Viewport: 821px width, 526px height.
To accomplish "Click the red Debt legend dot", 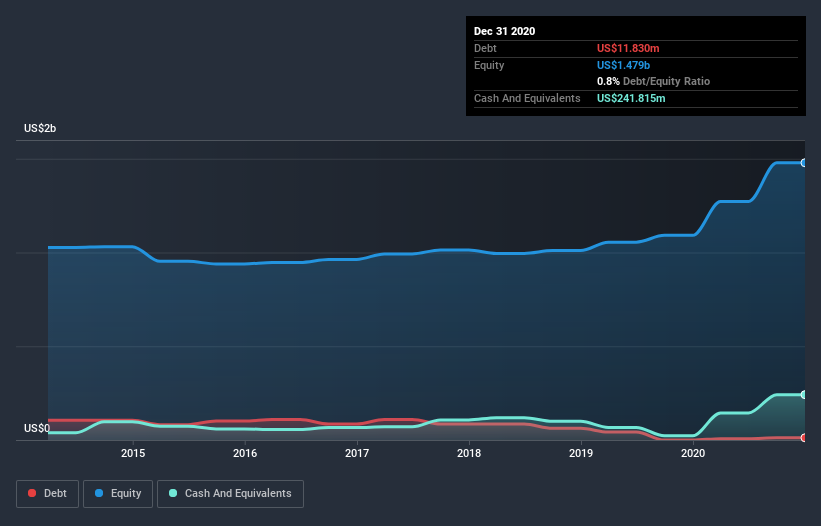I will 32,493.
